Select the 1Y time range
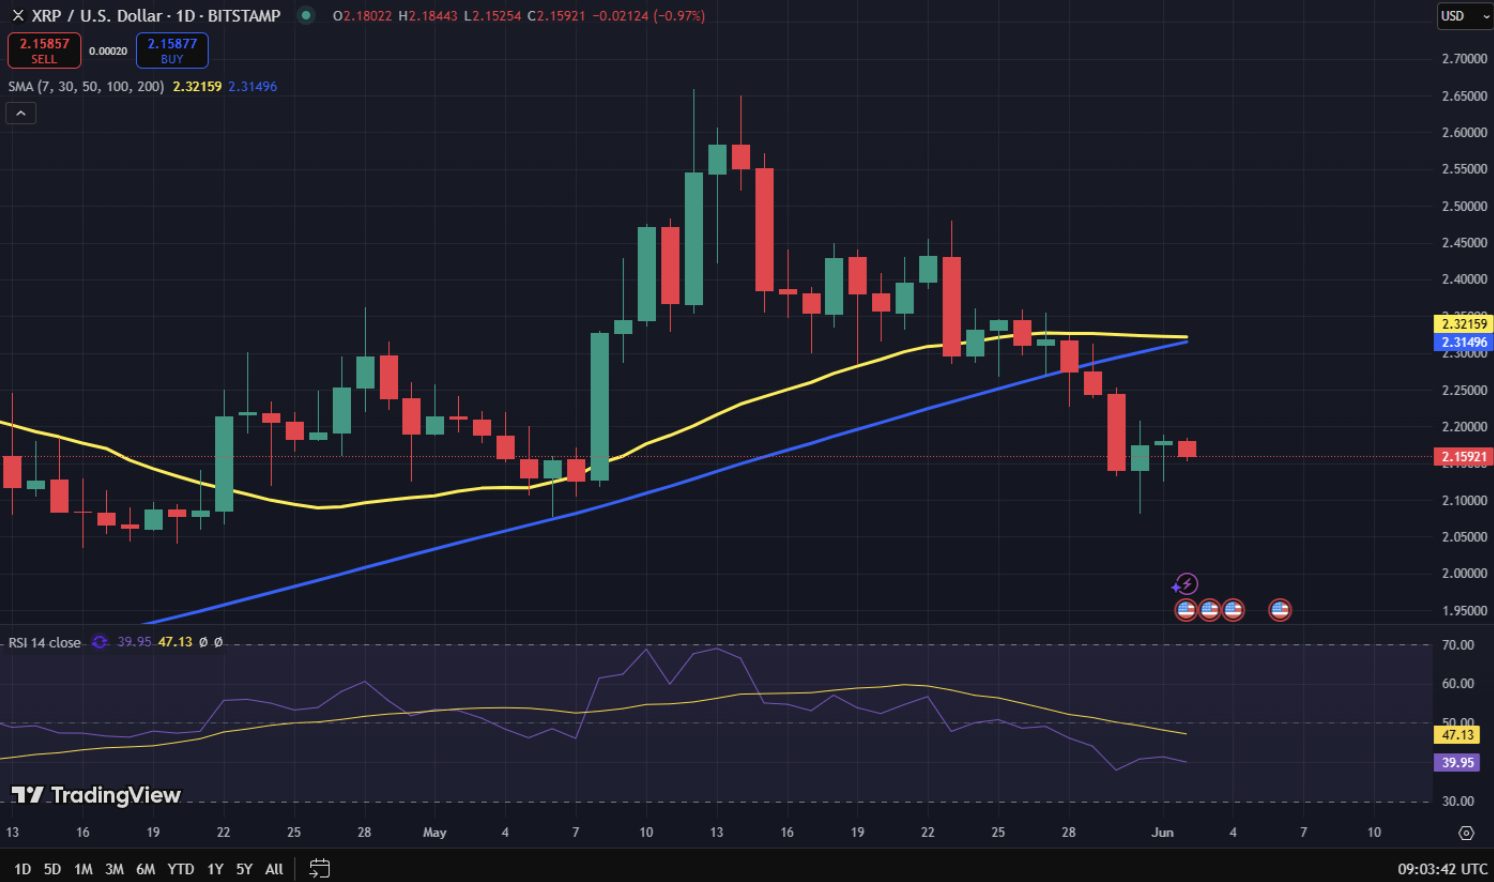Image resolution: width=1494 pixels, height=882 pixels. (x=215, y=869)
